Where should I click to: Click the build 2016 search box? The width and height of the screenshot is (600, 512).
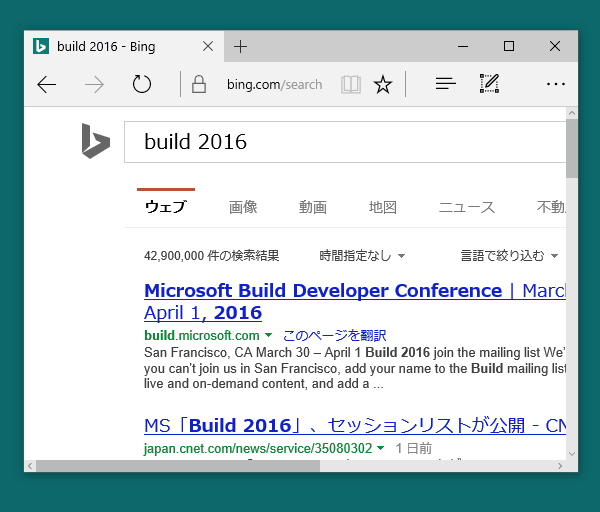pyautogui.click(x=345, y=142)
